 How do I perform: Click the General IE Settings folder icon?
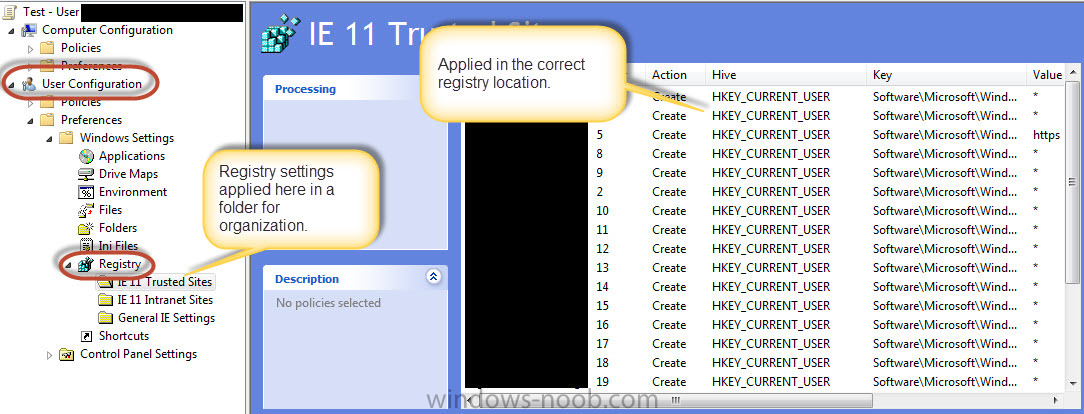(x=105, y=318)
